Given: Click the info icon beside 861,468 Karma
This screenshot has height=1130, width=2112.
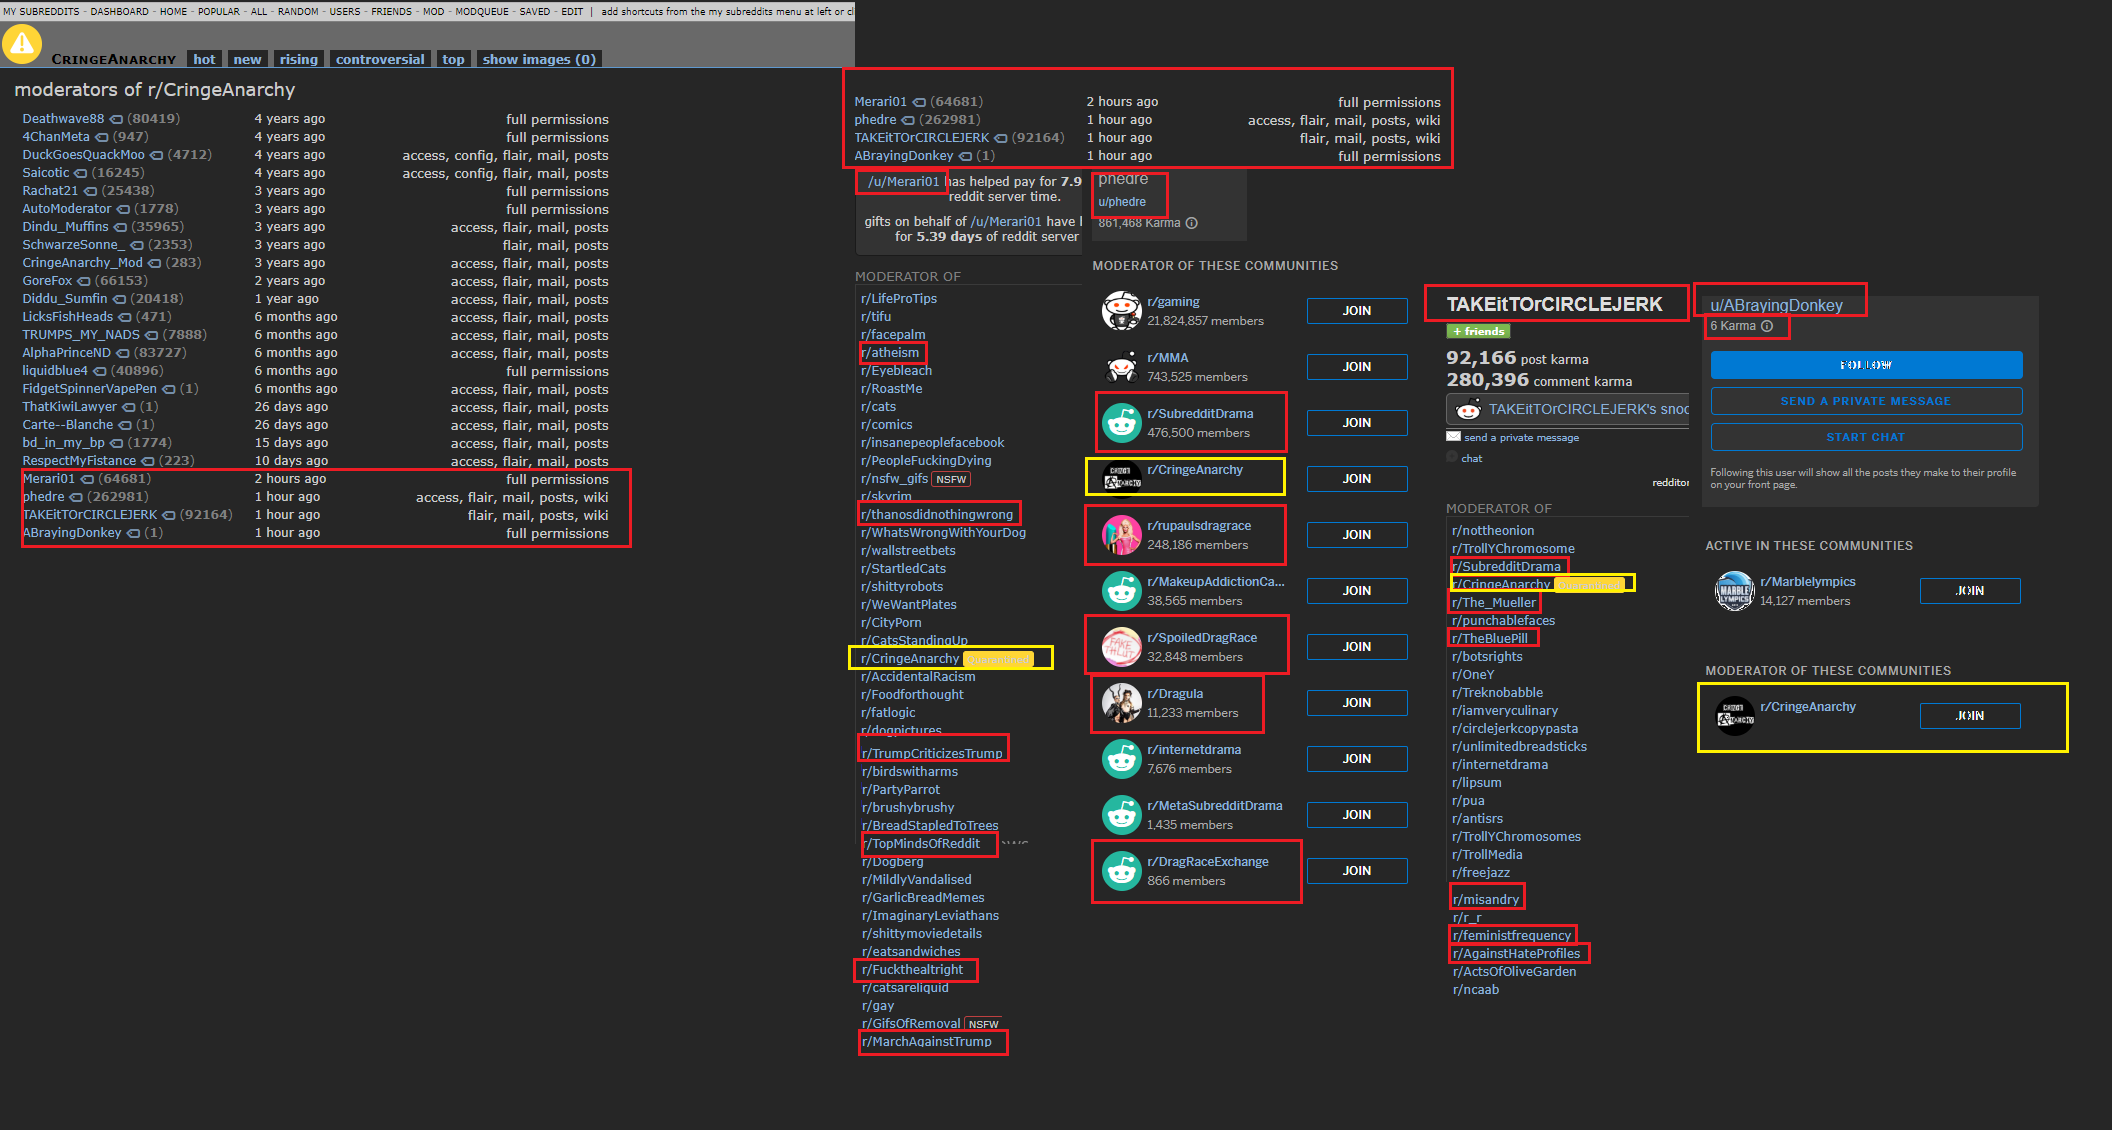Looking at the screenshot, I should [1191, 223].
